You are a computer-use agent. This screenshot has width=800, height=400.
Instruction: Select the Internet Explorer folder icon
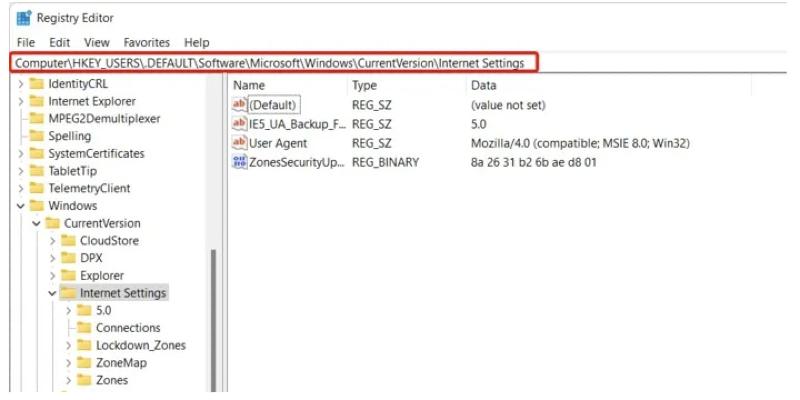pos(36,102)
